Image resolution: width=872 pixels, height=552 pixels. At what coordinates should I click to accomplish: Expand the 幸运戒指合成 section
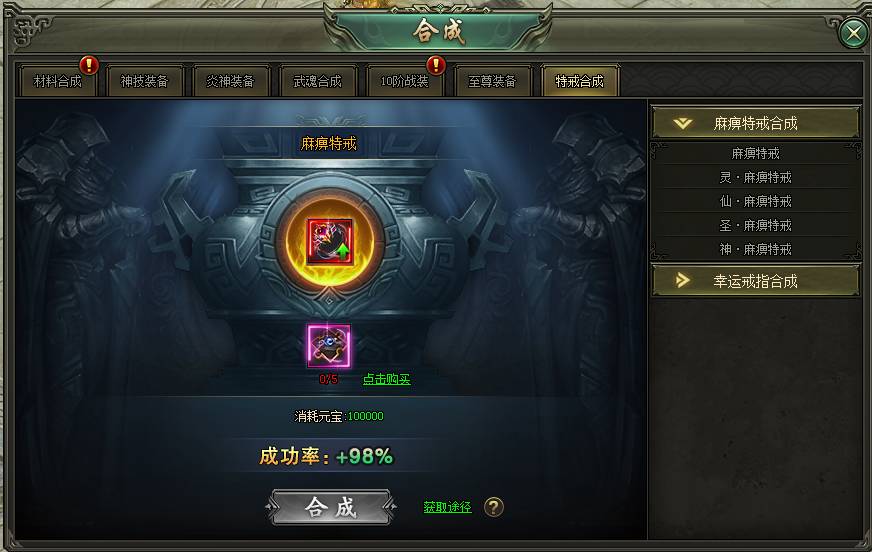pos(755,281)
